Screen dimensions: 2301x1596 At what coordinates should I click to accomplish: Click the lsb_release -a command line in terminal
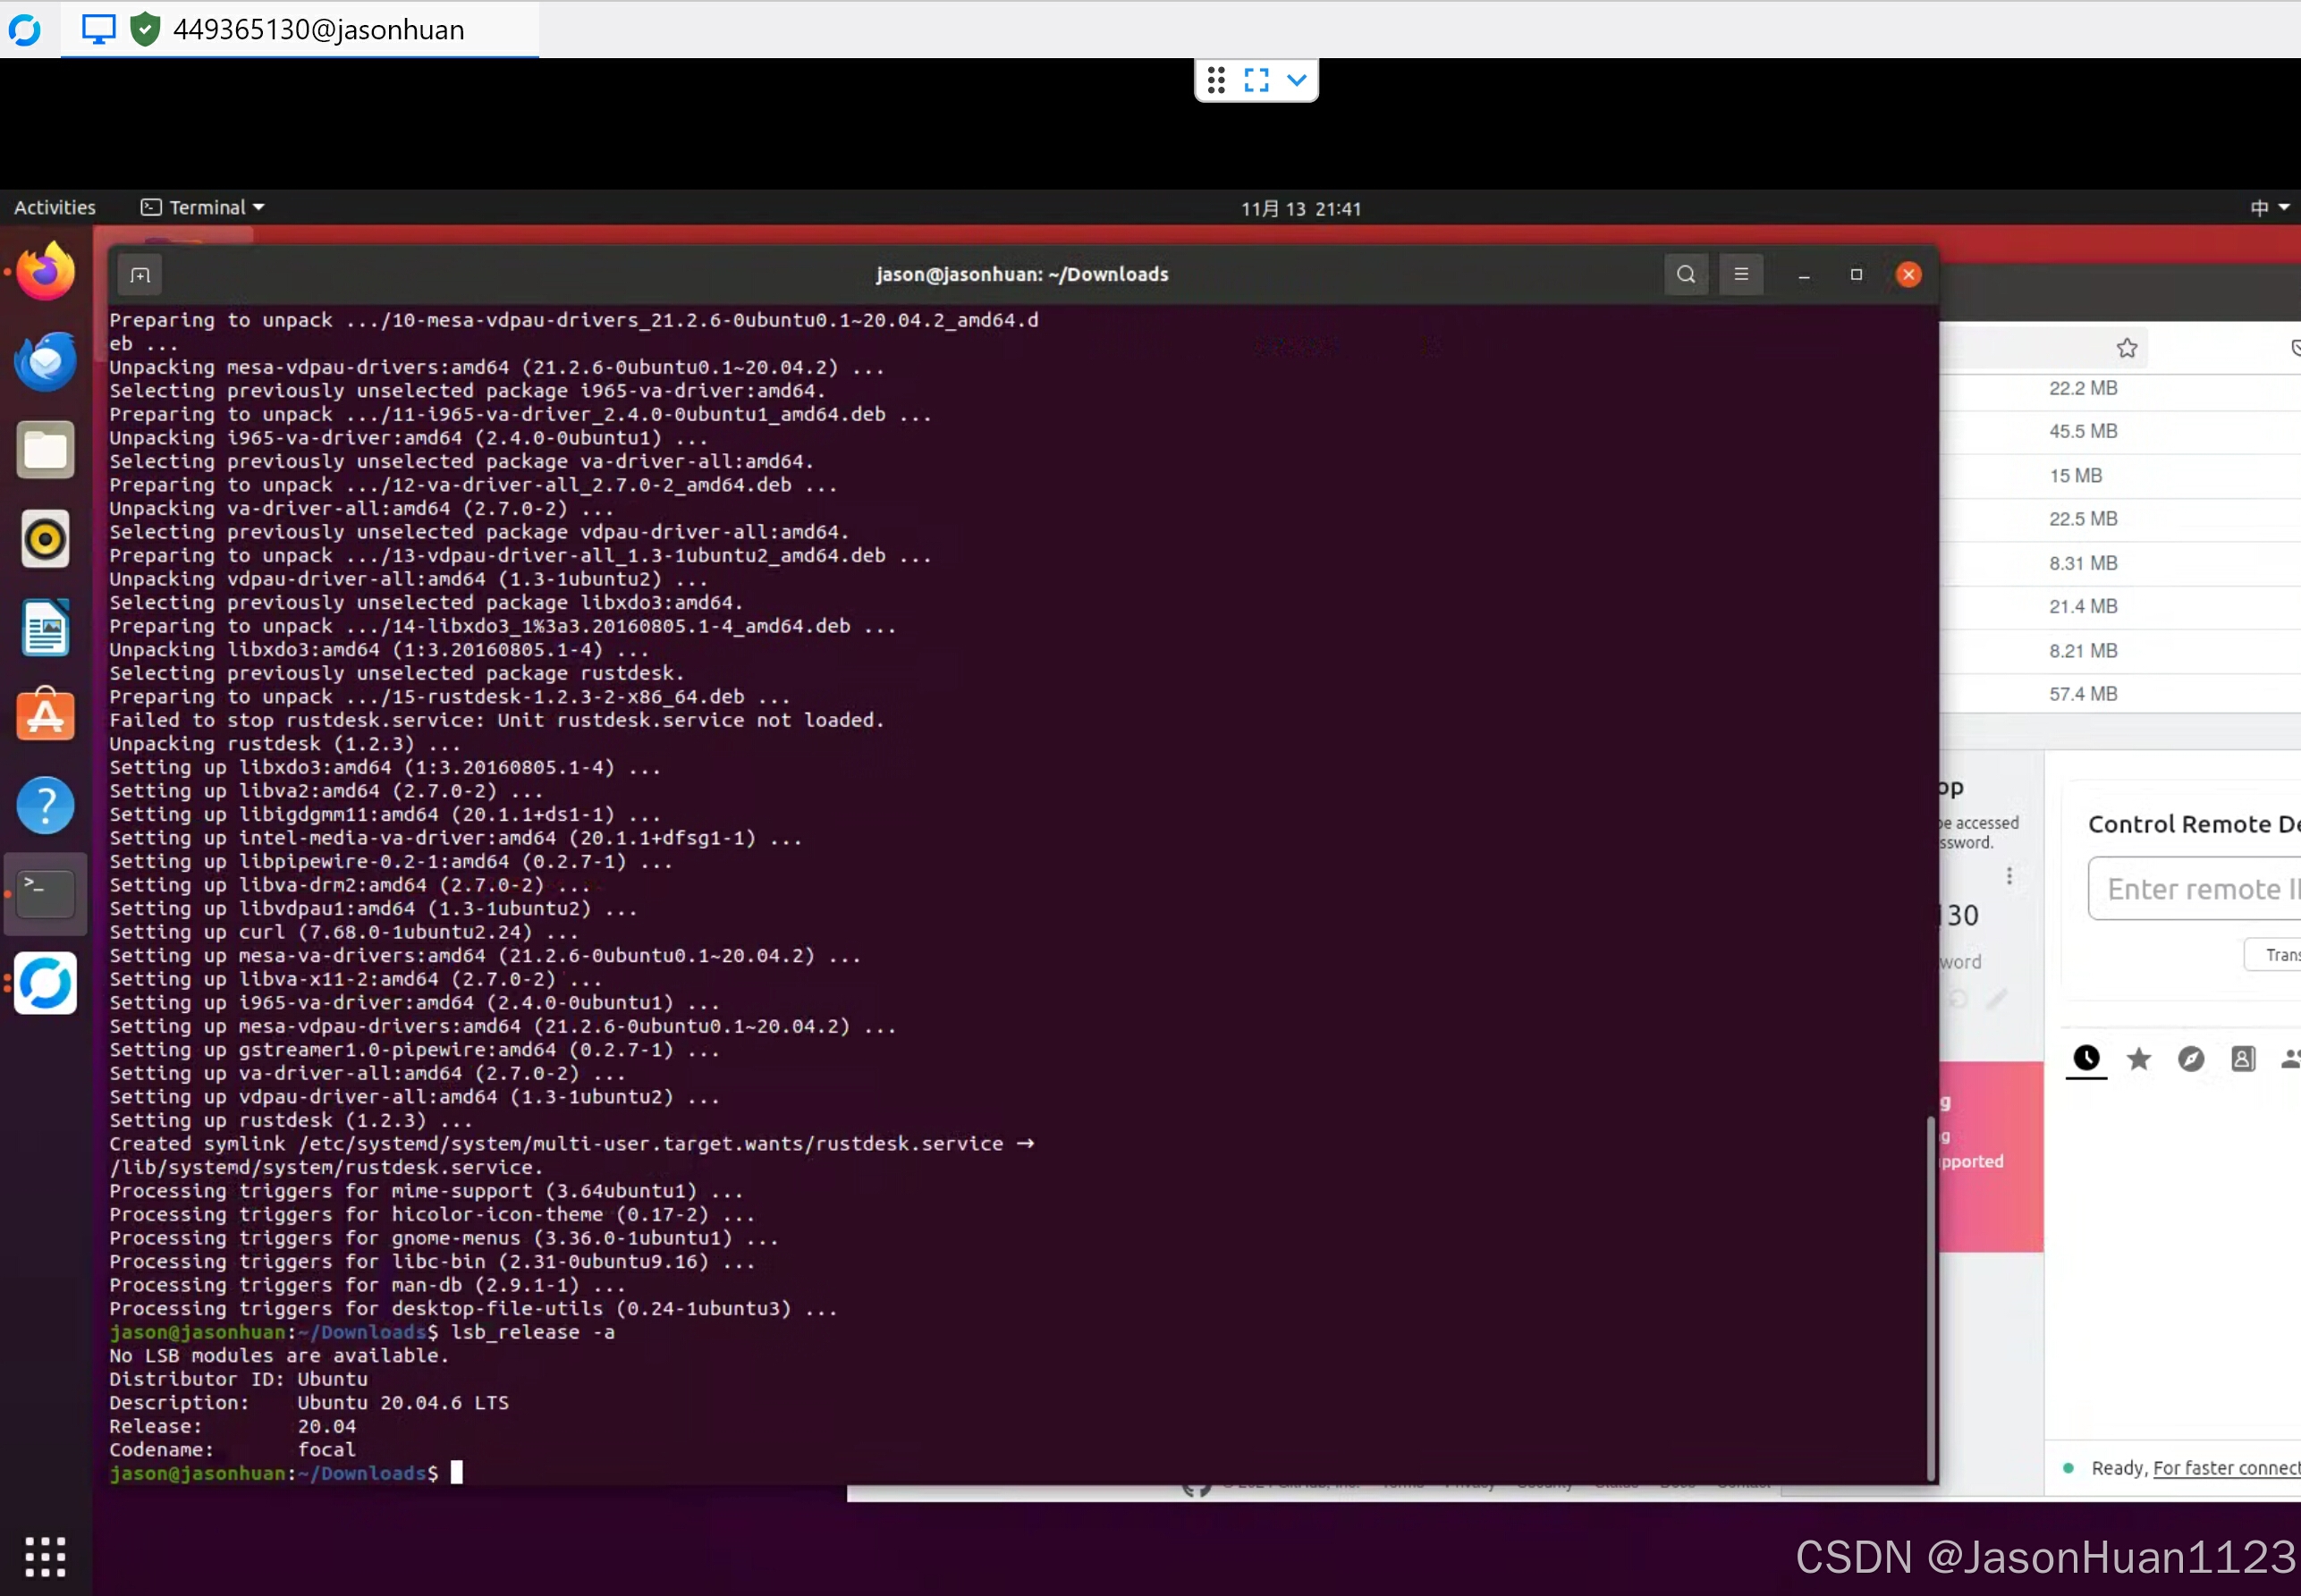click(x=362, y=1332)
